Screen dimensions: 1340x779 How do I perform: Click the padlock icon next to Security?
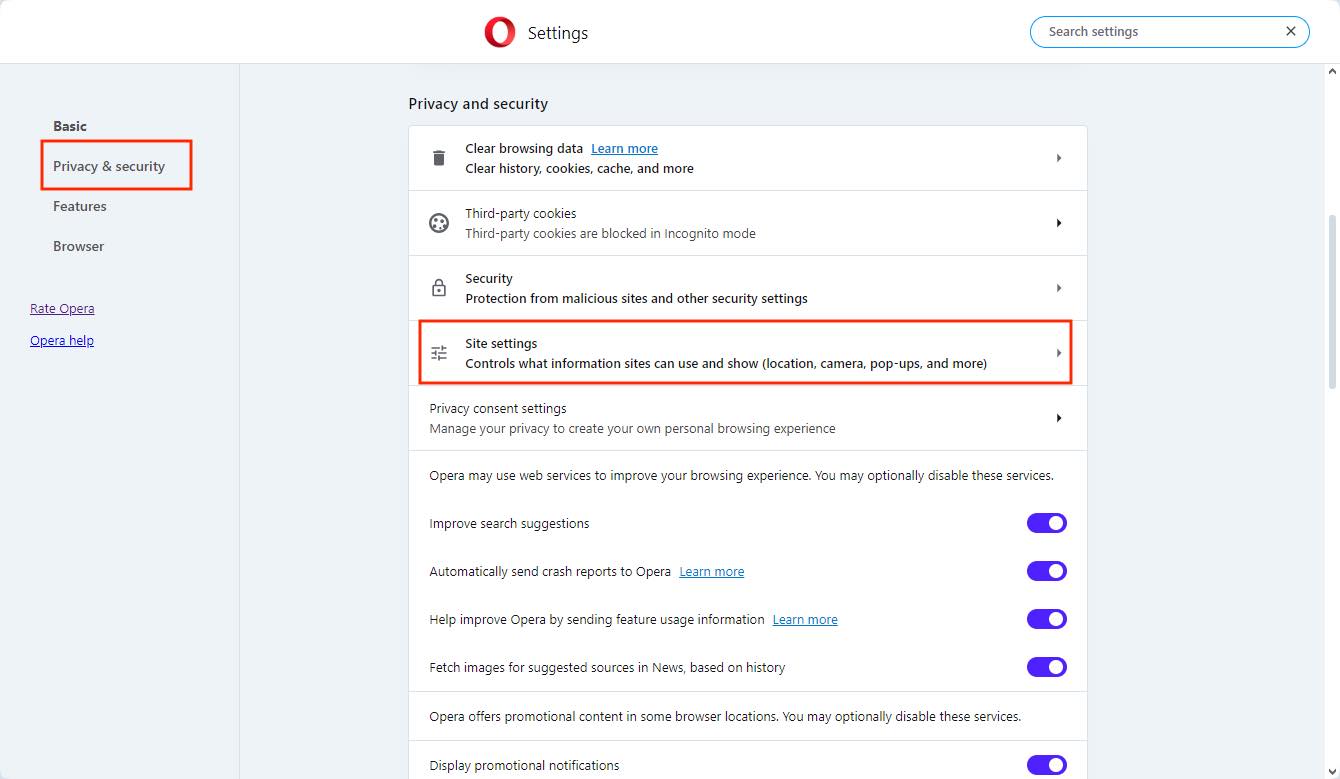click(439, 288)
